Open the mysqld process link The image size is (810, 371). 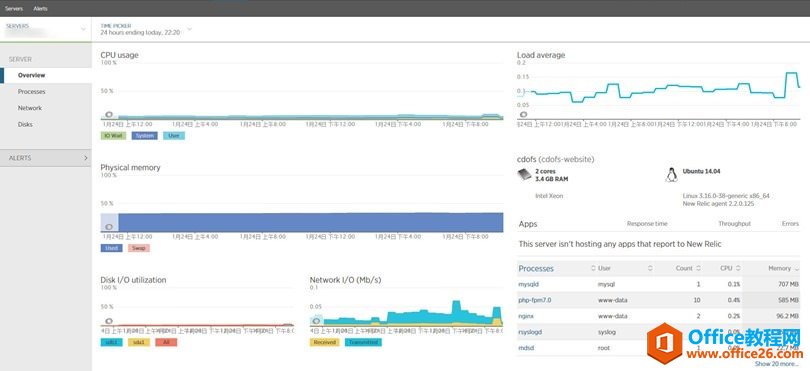click(x=528, y=284)
